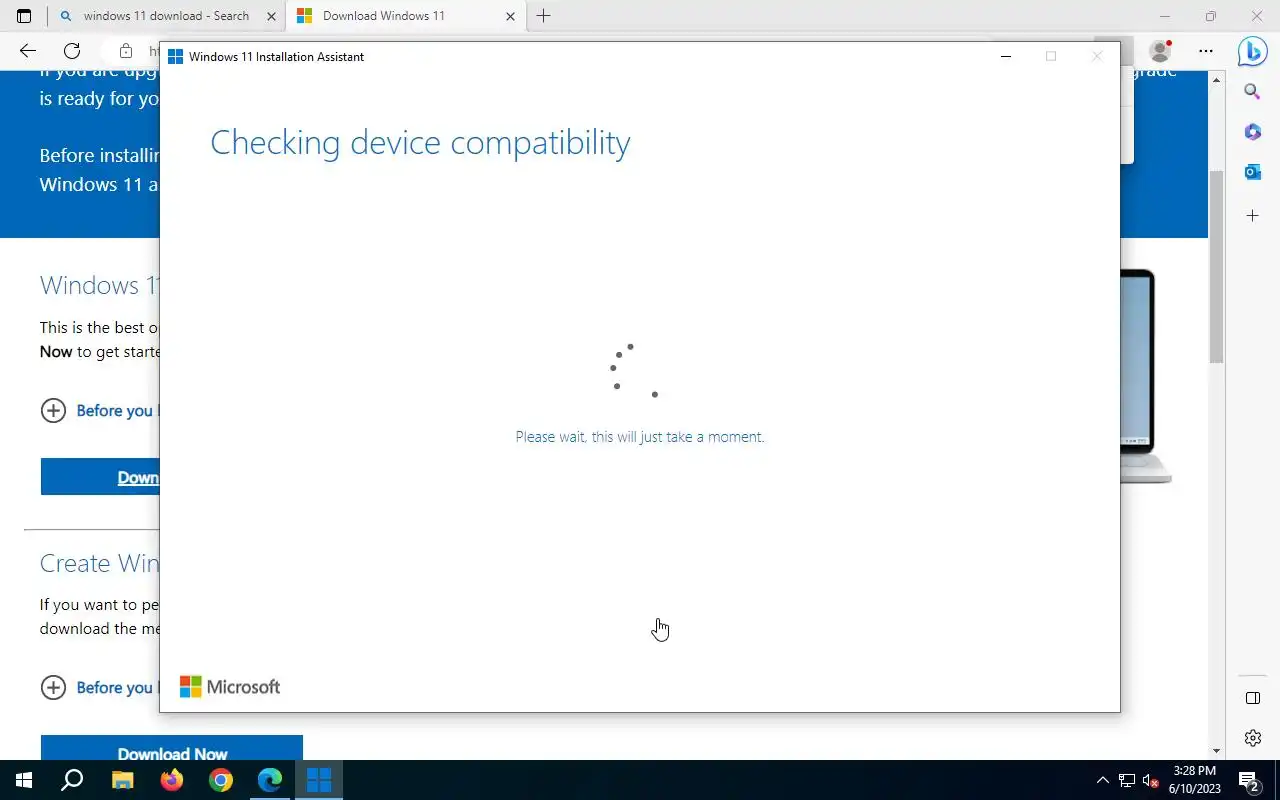Open Edge sidebar settings gear
This screenshot has height=800, width=1280.
pyautogui.click(x=1252, y=738)
